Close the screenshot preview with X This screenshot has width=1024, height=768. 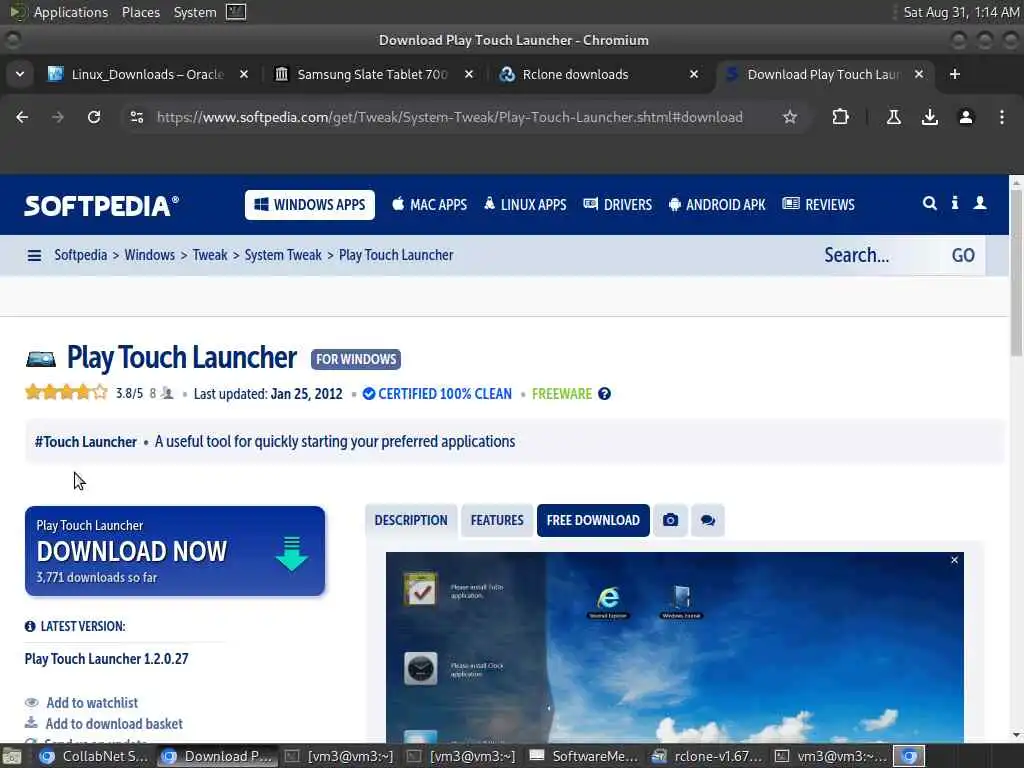click(x=954, y=560)
